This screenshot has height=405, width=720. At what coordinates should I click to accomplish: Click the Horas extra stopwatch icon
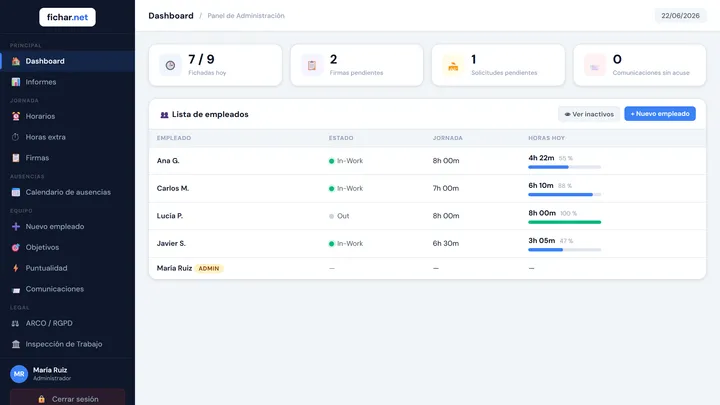[16, 137]
